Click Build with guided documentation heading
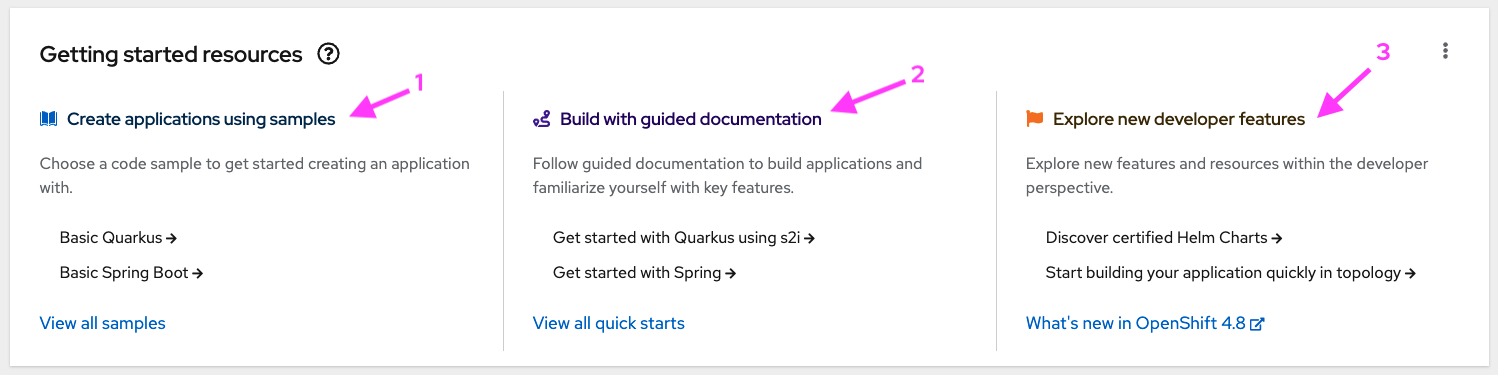Viewport: 1498px width, 375px height. click(691, 119)
